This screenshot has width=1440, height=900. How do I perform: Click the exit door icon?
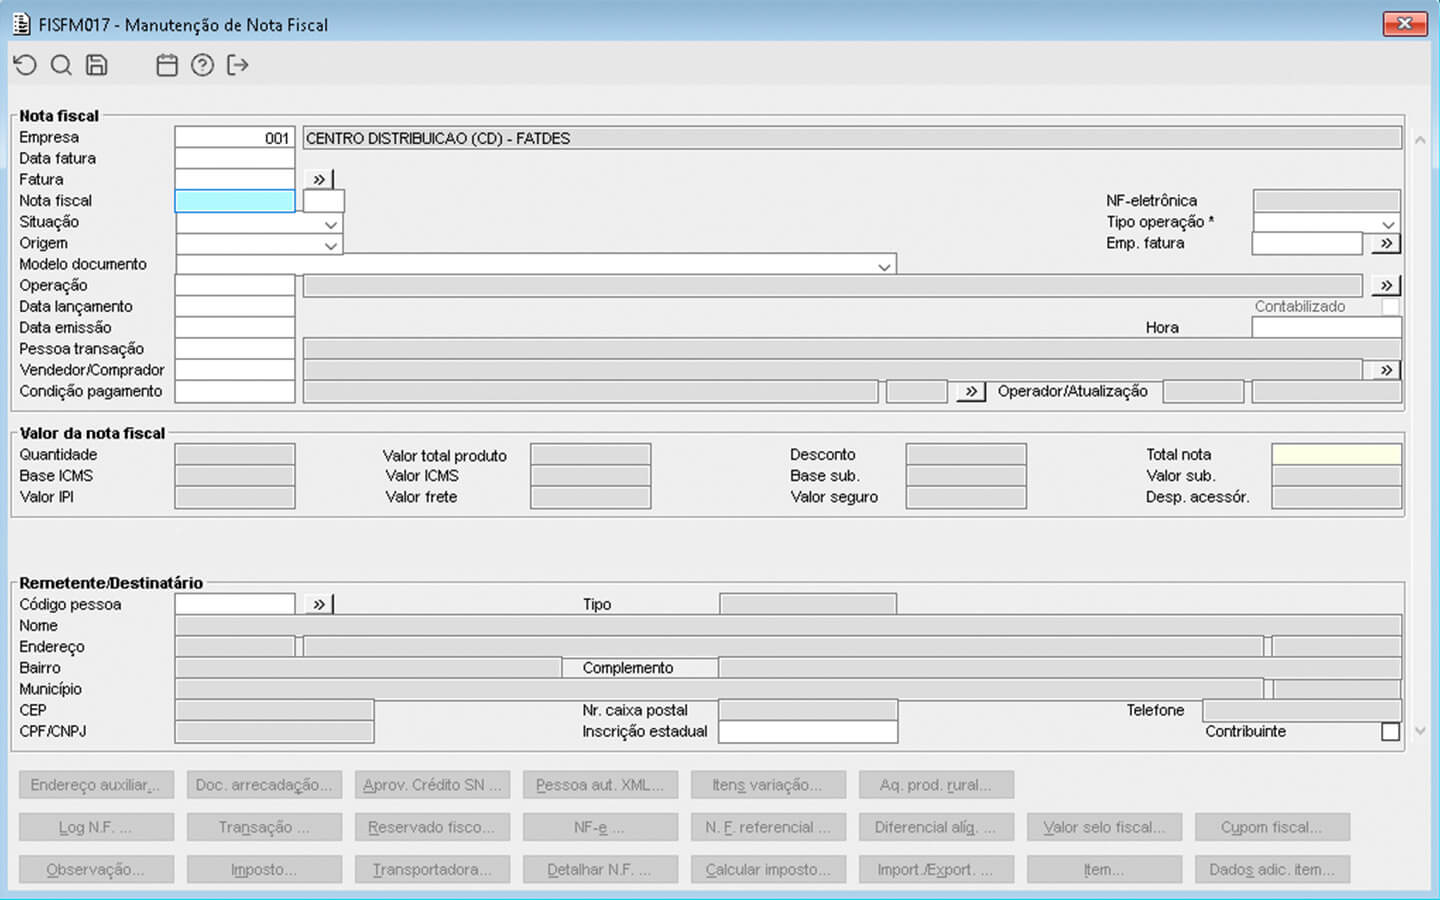pos(238,66)
